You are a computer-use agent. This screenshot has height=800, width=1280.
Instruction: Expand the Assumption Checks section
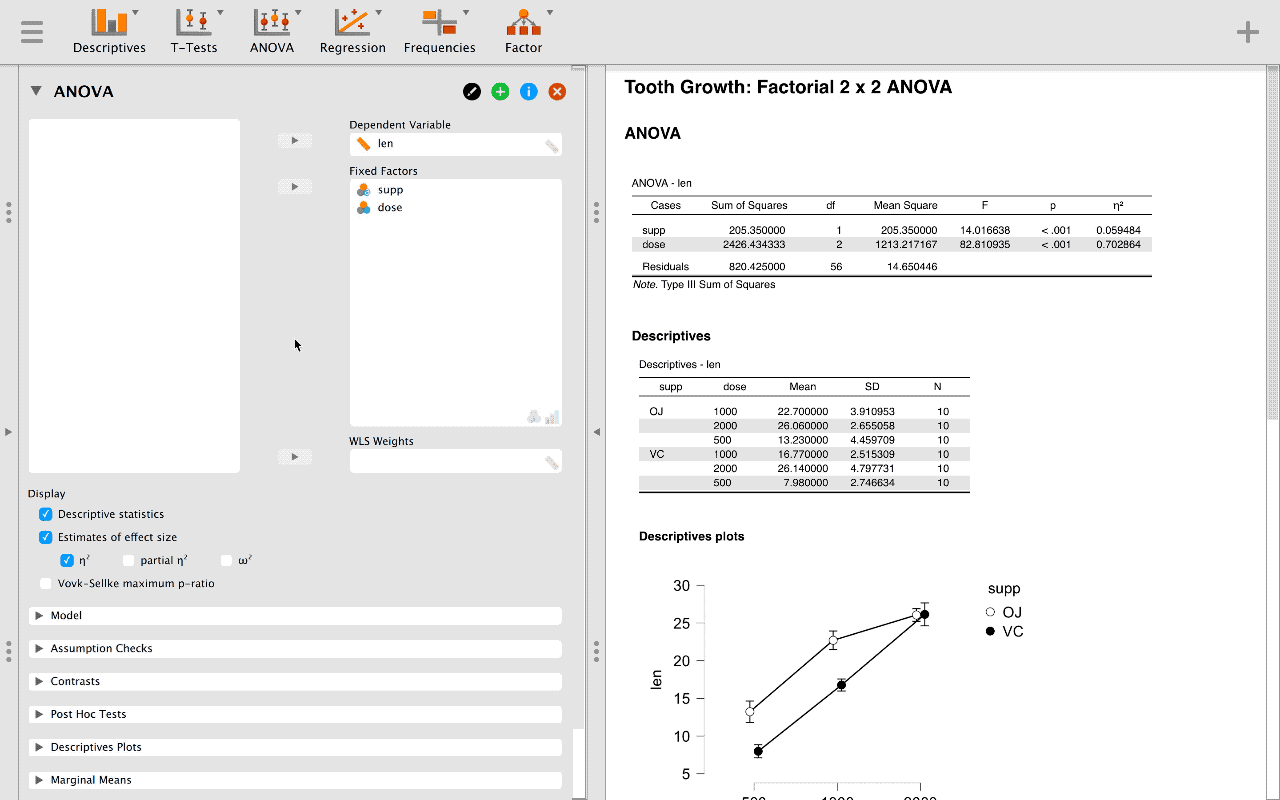point(295,649)
